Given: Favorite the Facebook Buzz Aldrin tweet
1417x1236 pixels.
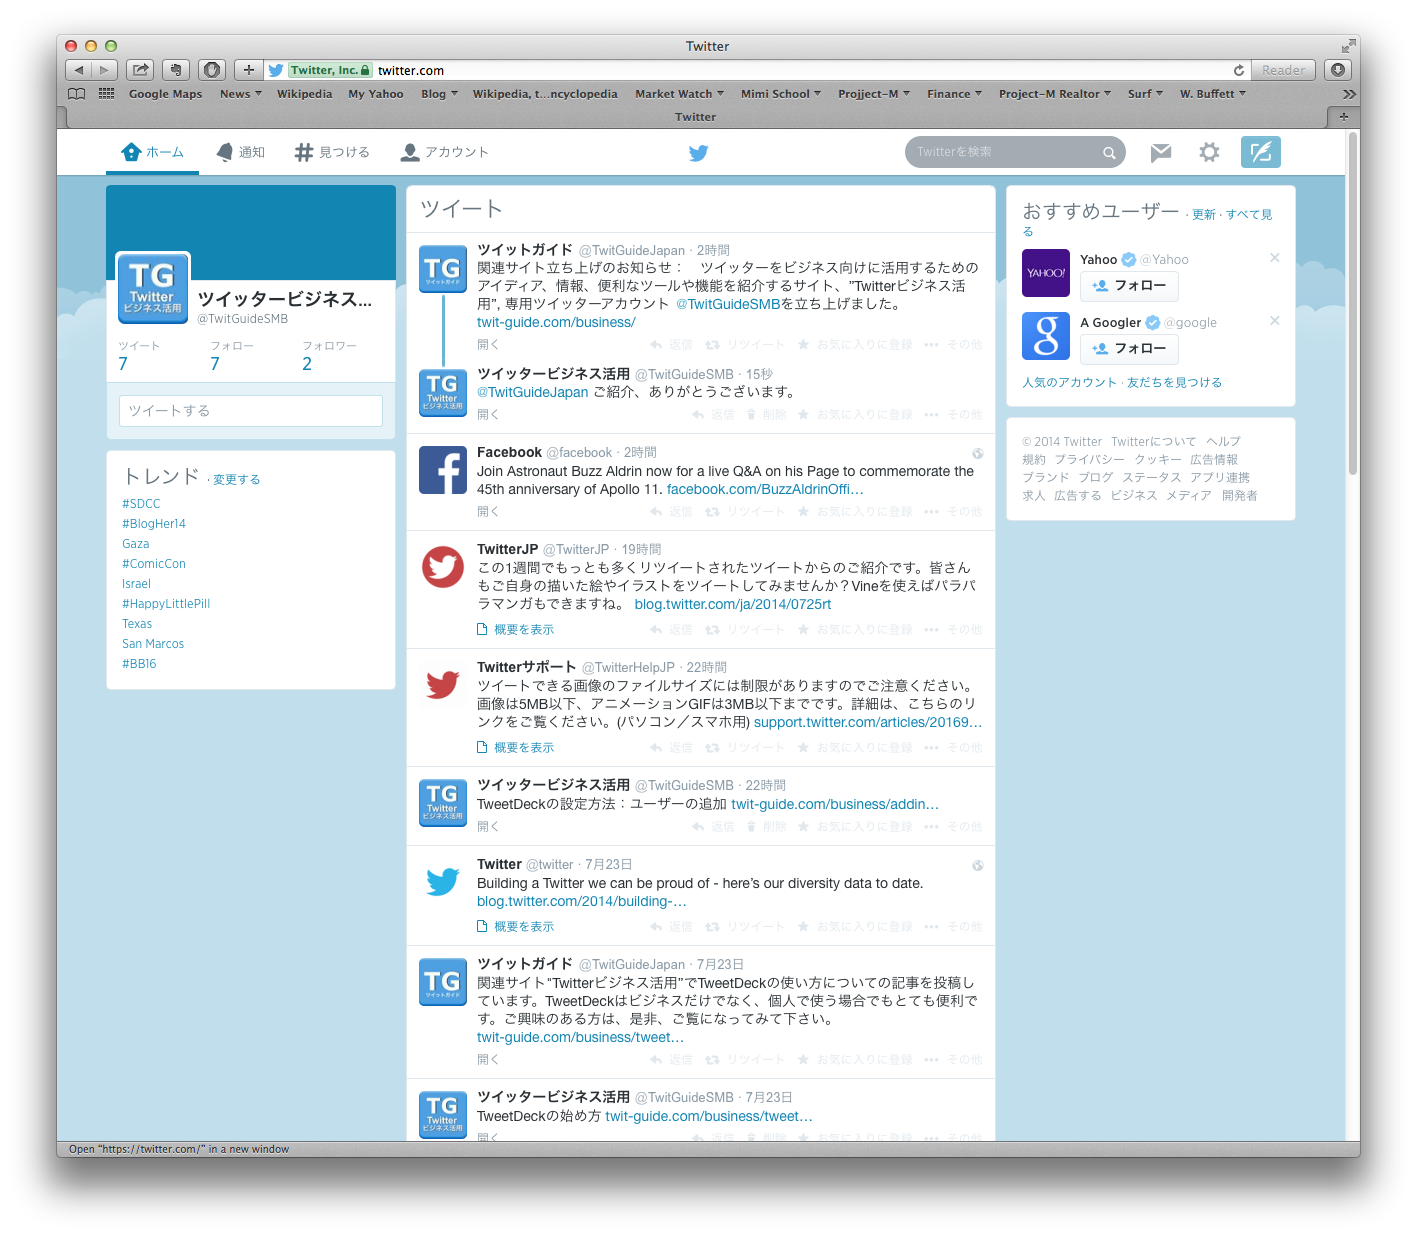Looking at the screenshot, I should [854, 512].
